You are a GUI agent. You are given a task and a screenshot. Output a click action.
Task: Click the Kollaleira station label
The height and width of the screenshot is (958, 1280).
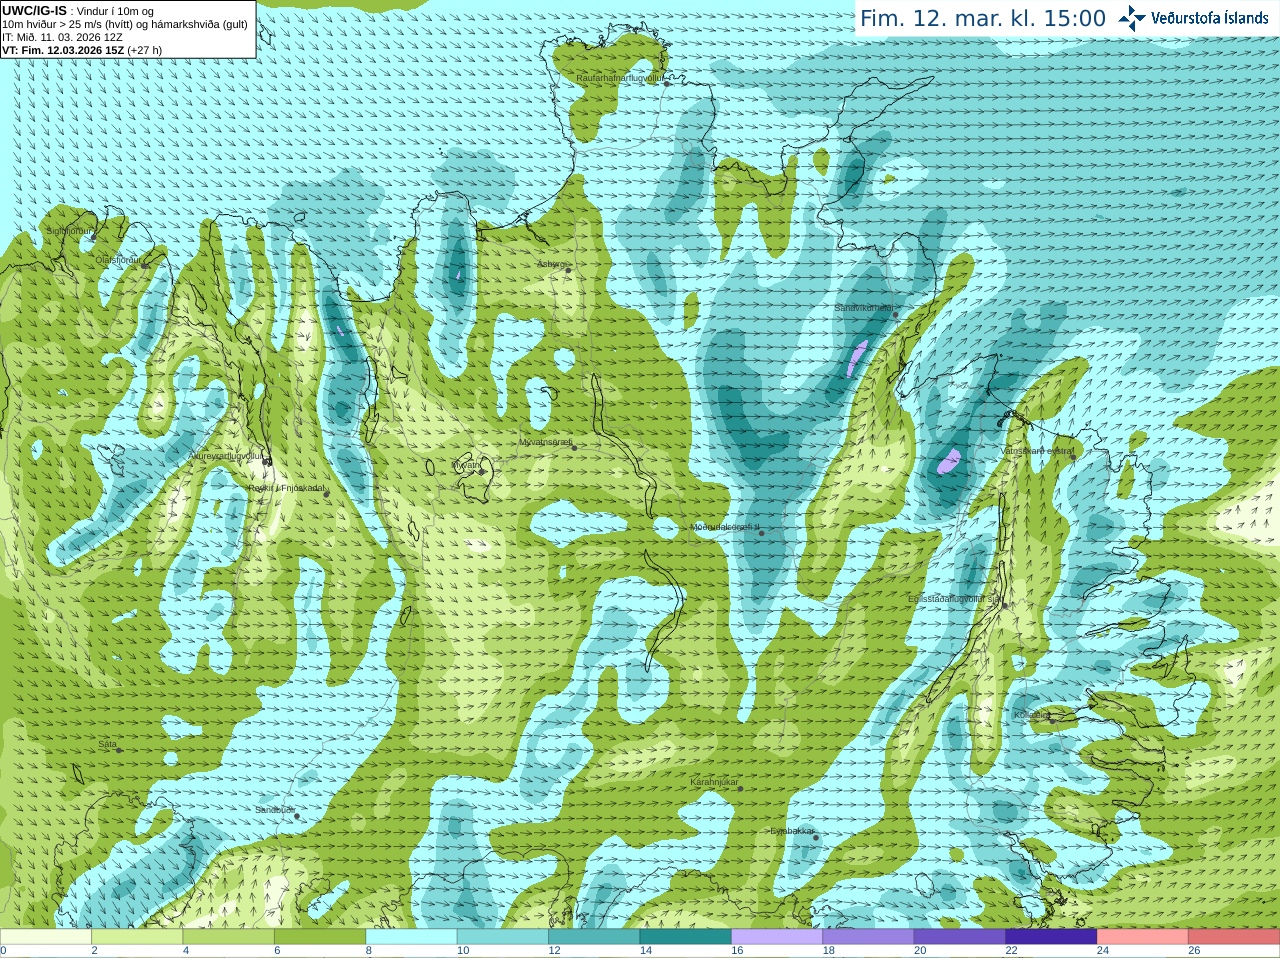click(1031, 715)
